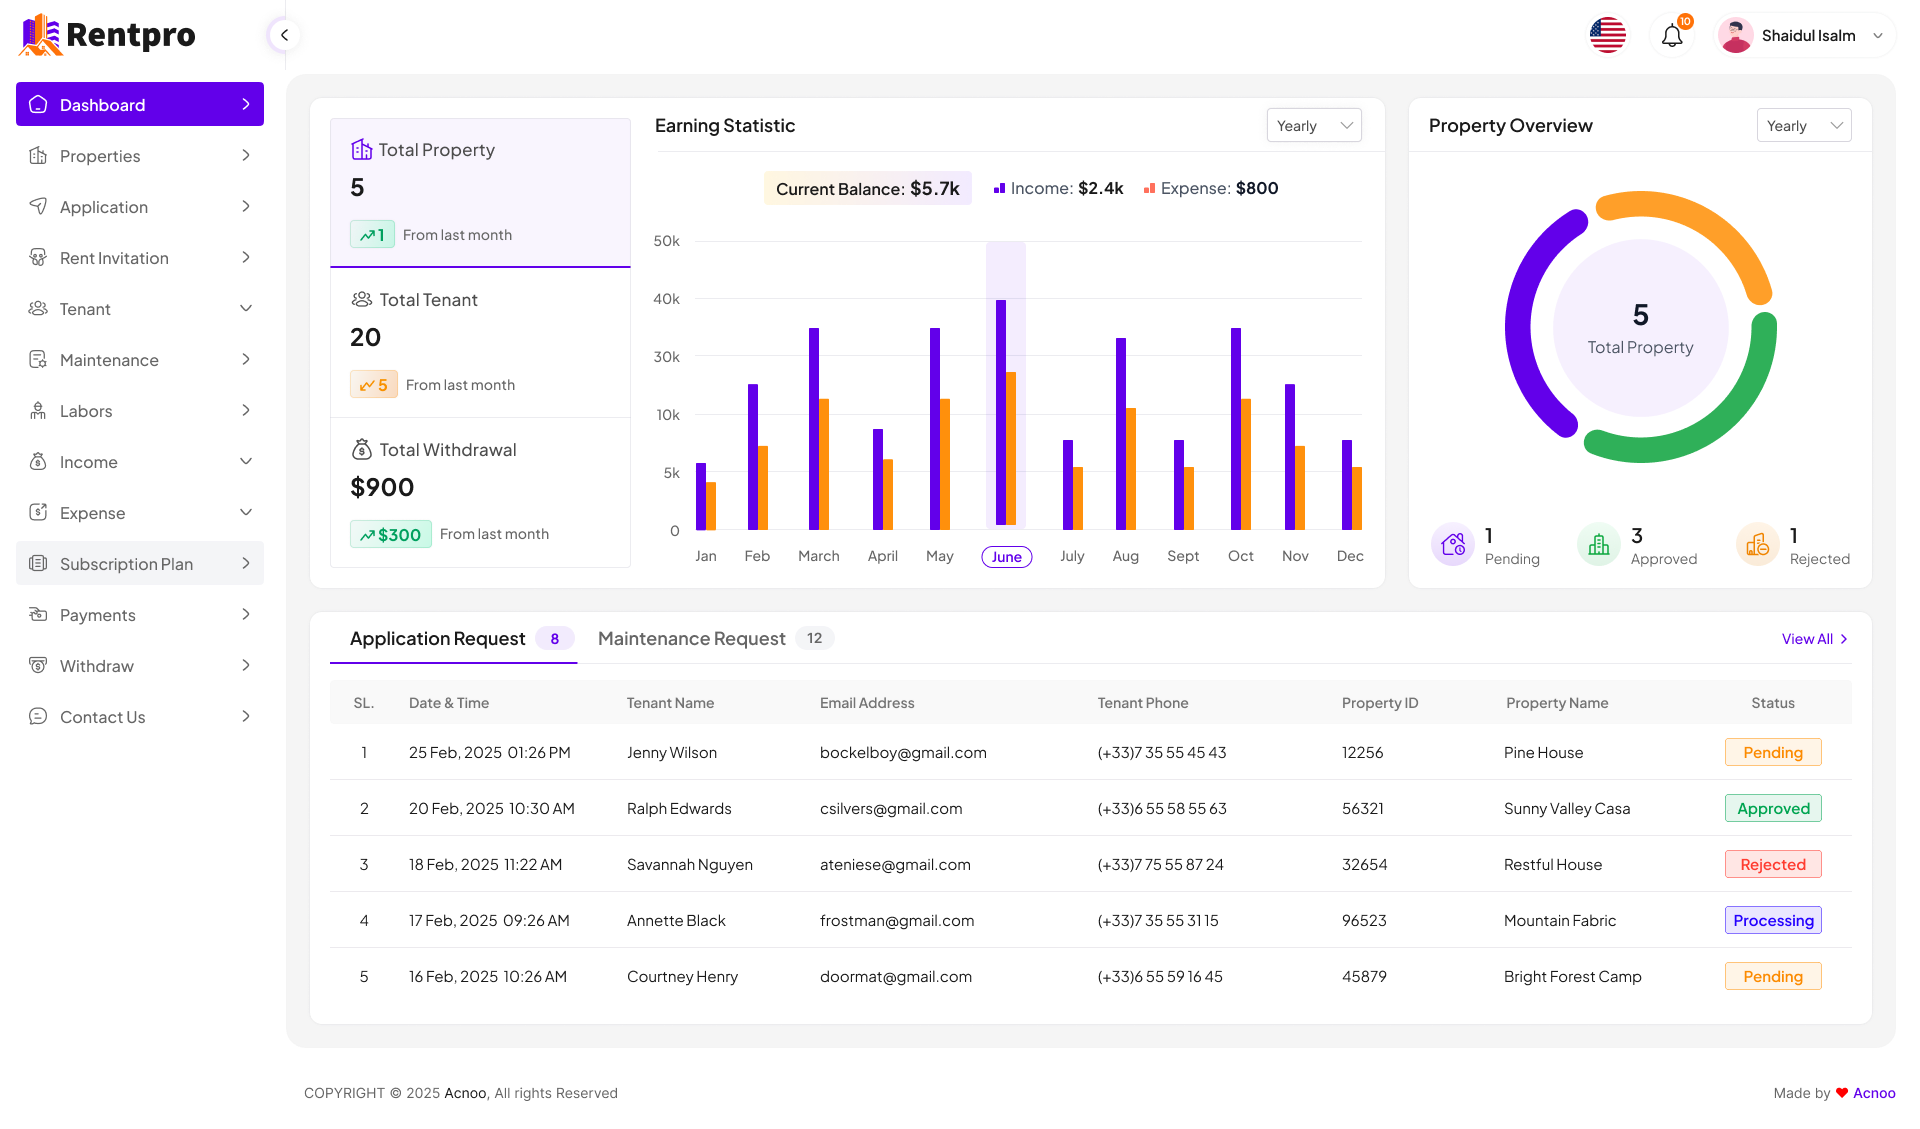The width and height of the screenshot is (1920, 1129).
Task: Click the Rentpro logo
Action: coord(108,35)
